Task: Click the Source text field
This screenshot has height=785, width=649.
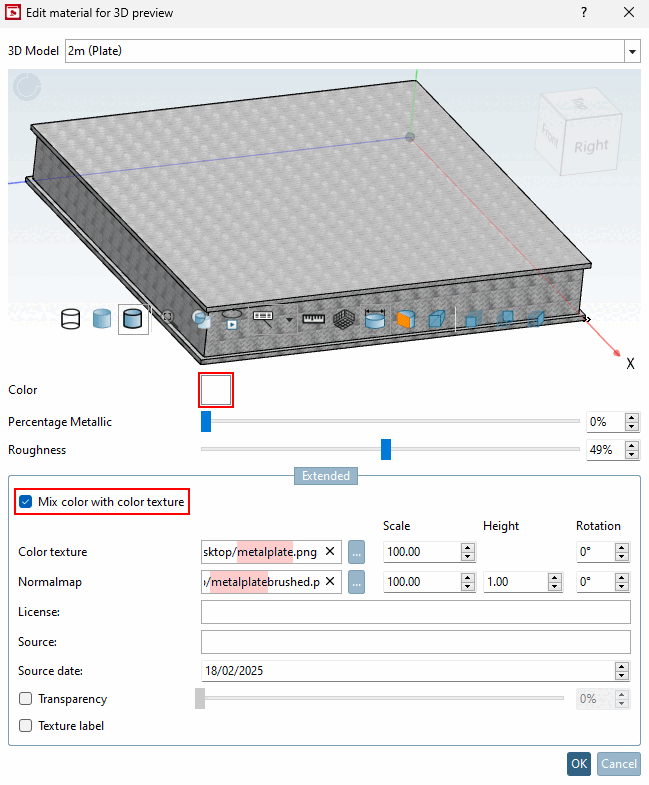Action: coord(416,642)
